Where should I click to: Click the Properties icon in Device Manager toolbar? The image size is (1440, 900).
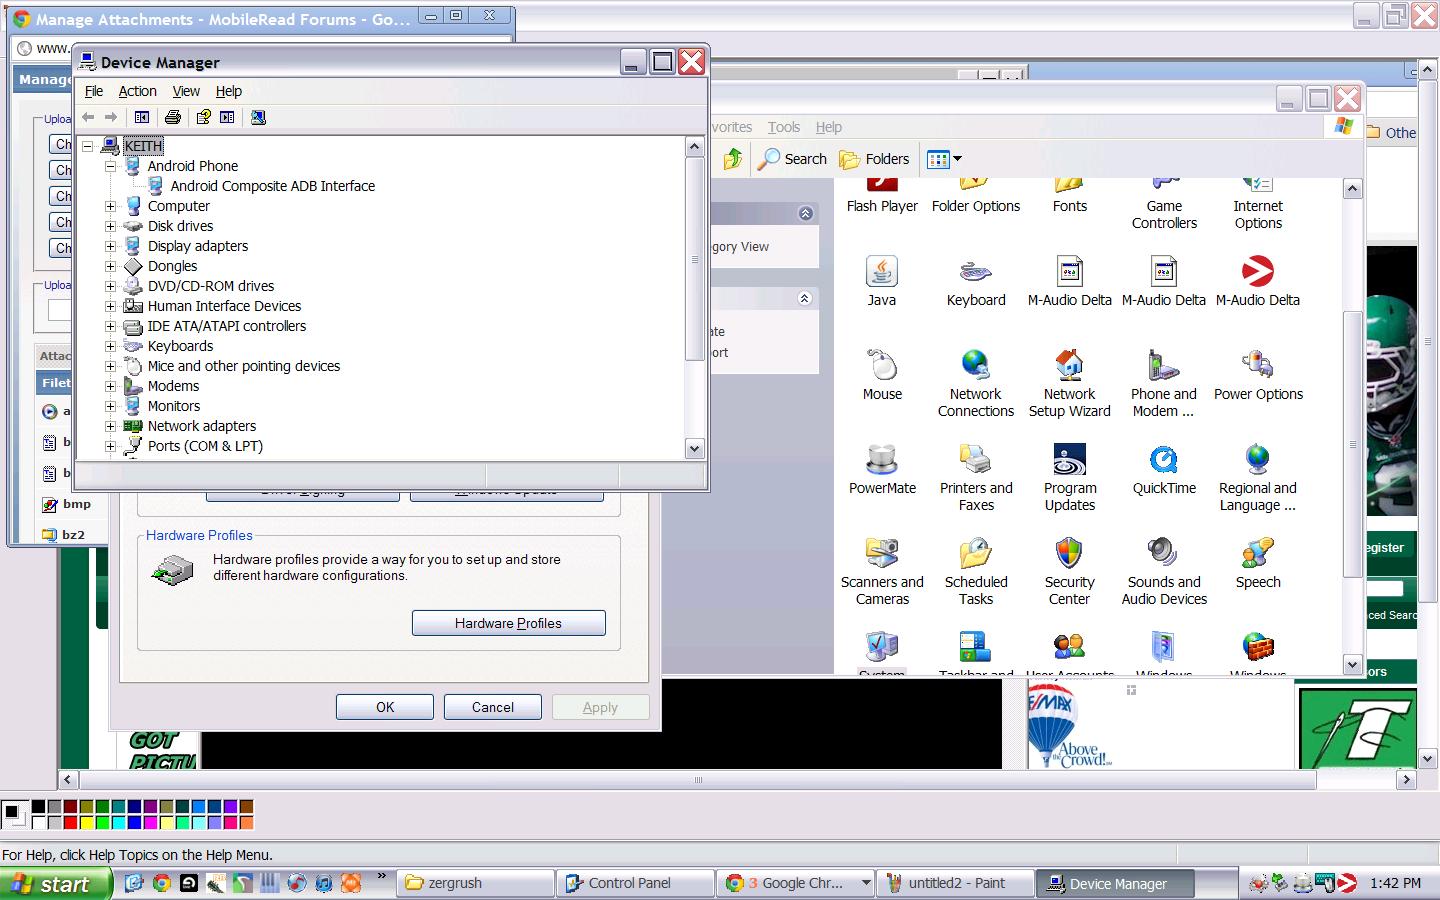point(203,117)
